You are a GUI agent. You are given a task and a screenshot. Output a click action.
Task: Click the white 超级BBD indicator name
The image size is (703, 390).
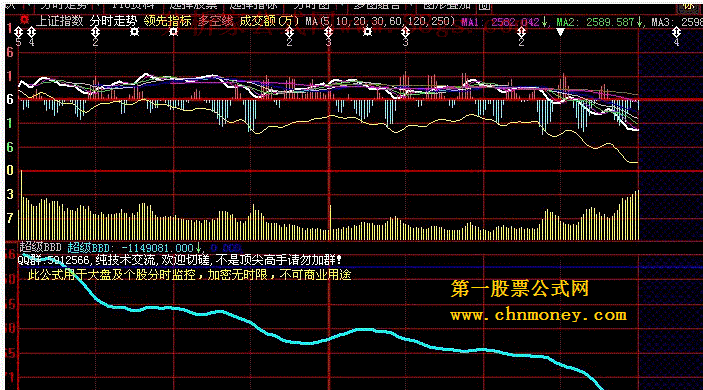pyautogui.click(x=40, y=247)
